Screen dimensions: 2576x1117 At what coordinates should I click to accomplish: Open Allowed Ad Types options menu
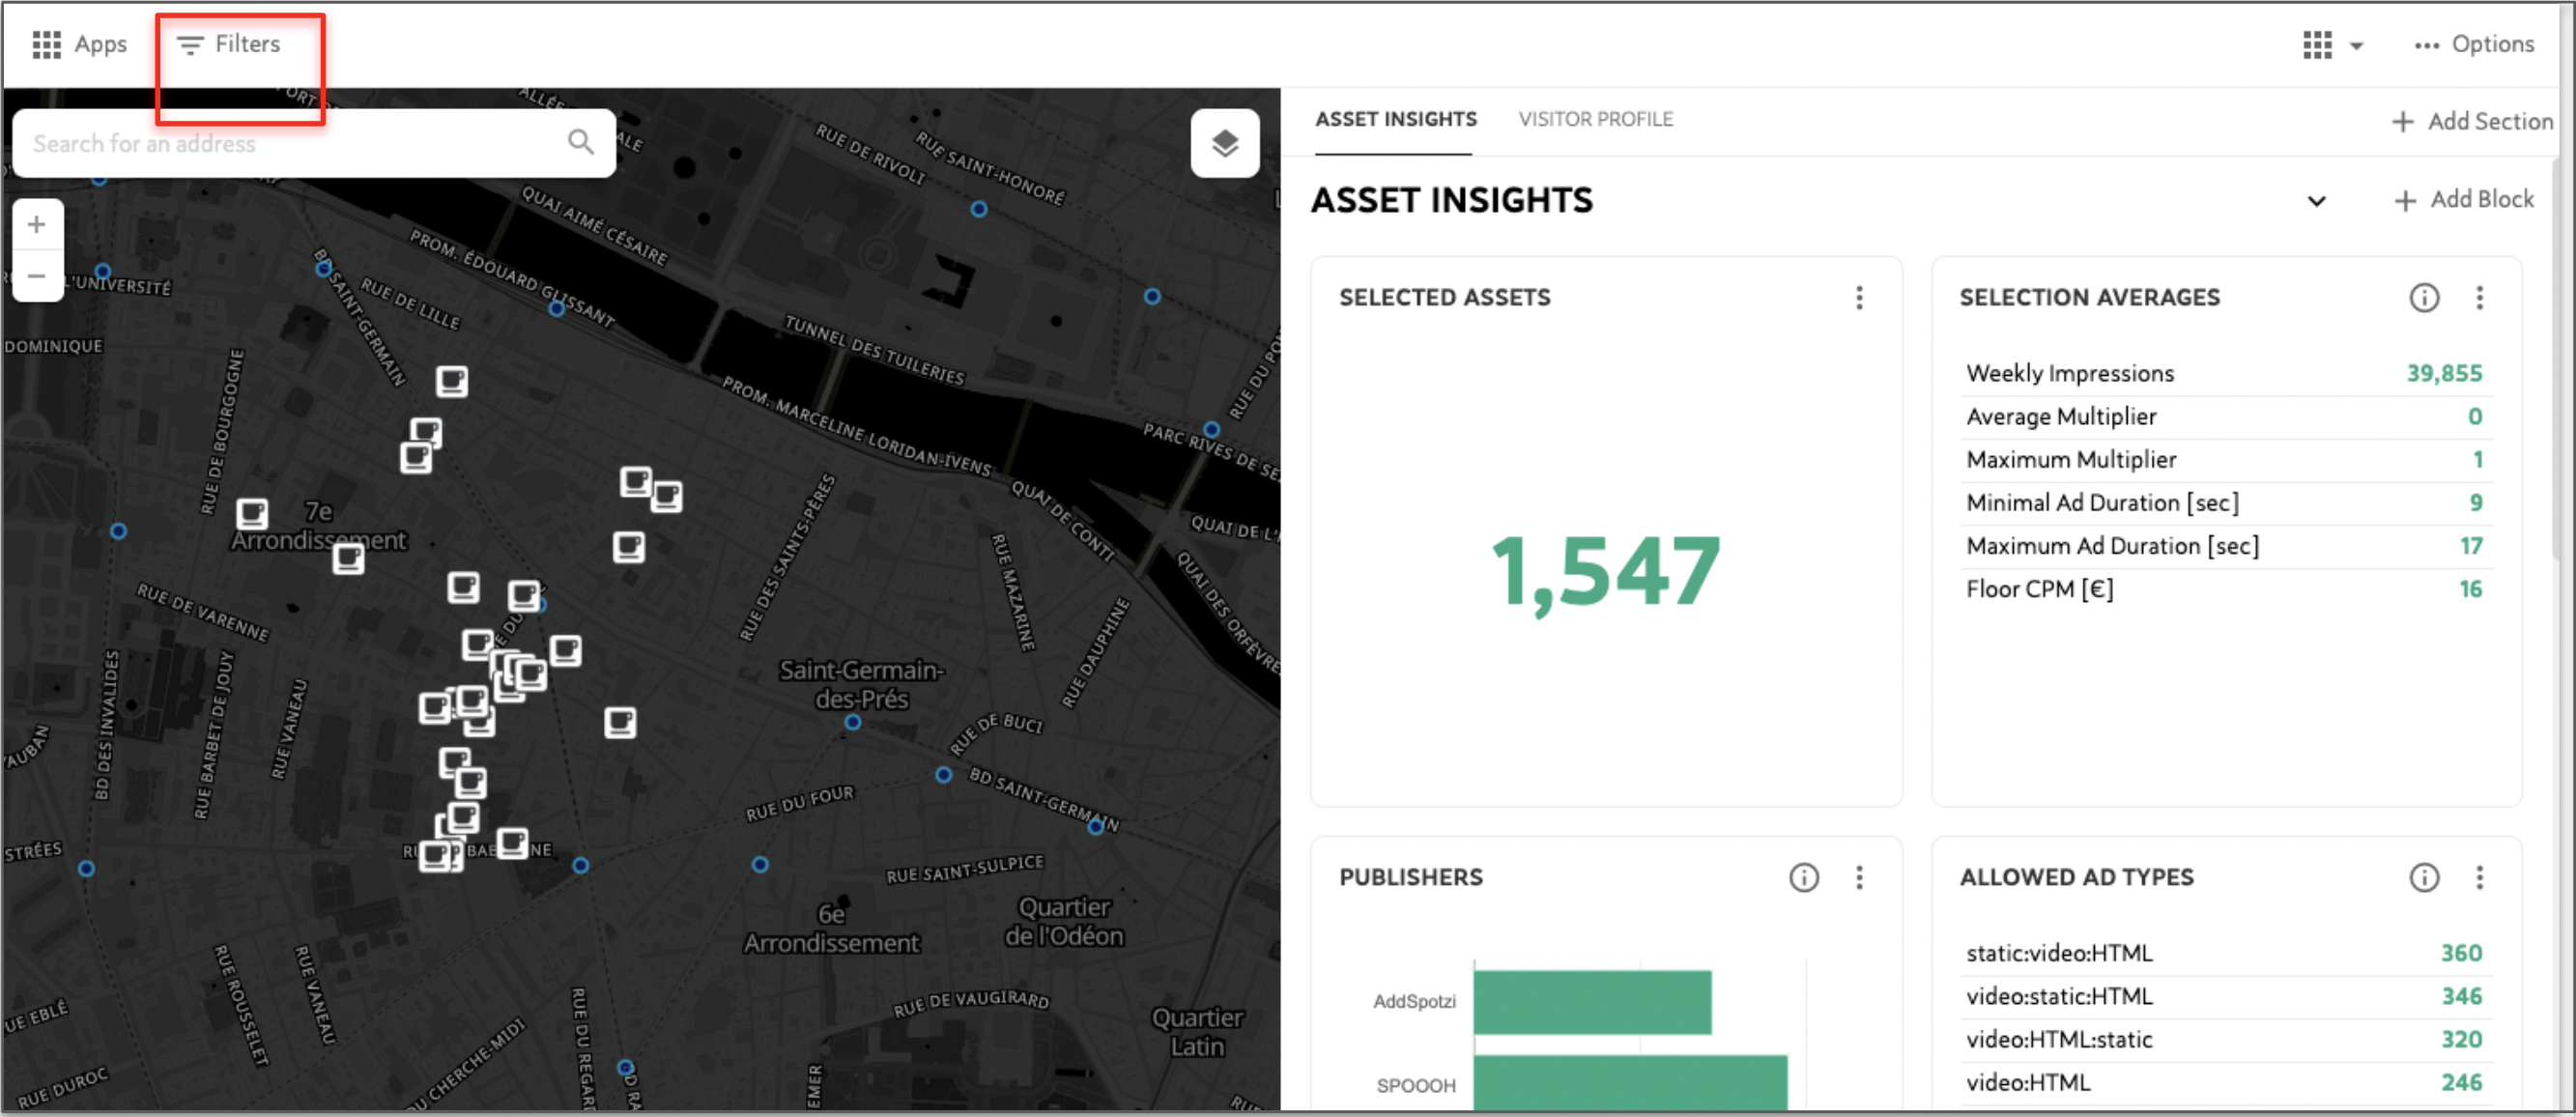[2479, 877]
